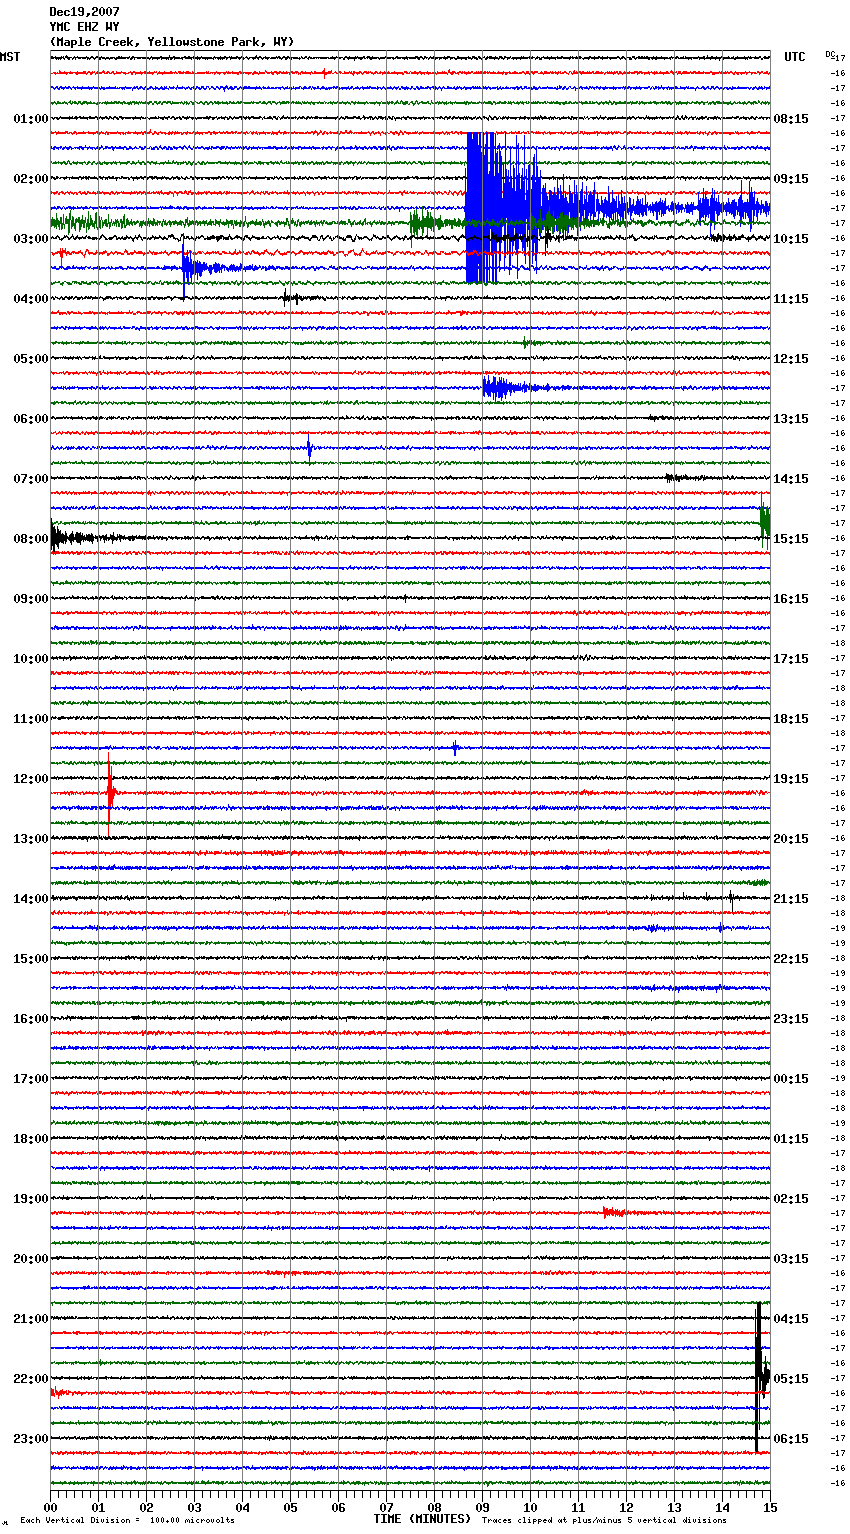Select the 11:00 MST hour label
This screenshot has height=1534, width=850.
point(31,719)
